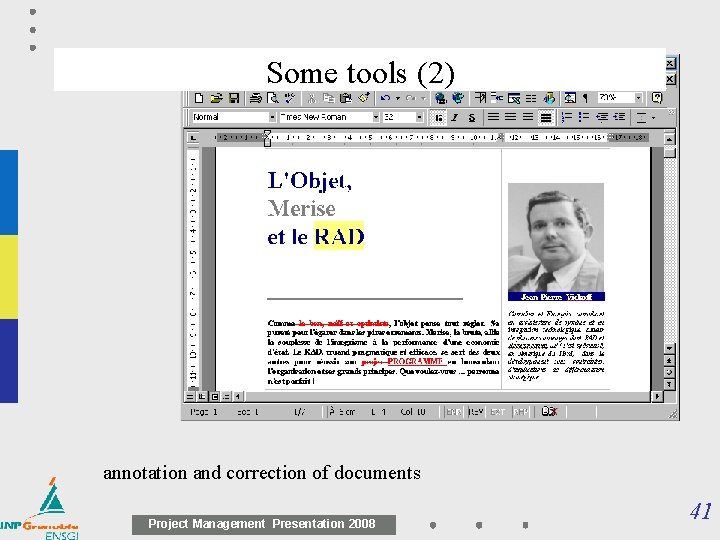
Task: Jump to next page browse button
Action: point(669,384)
